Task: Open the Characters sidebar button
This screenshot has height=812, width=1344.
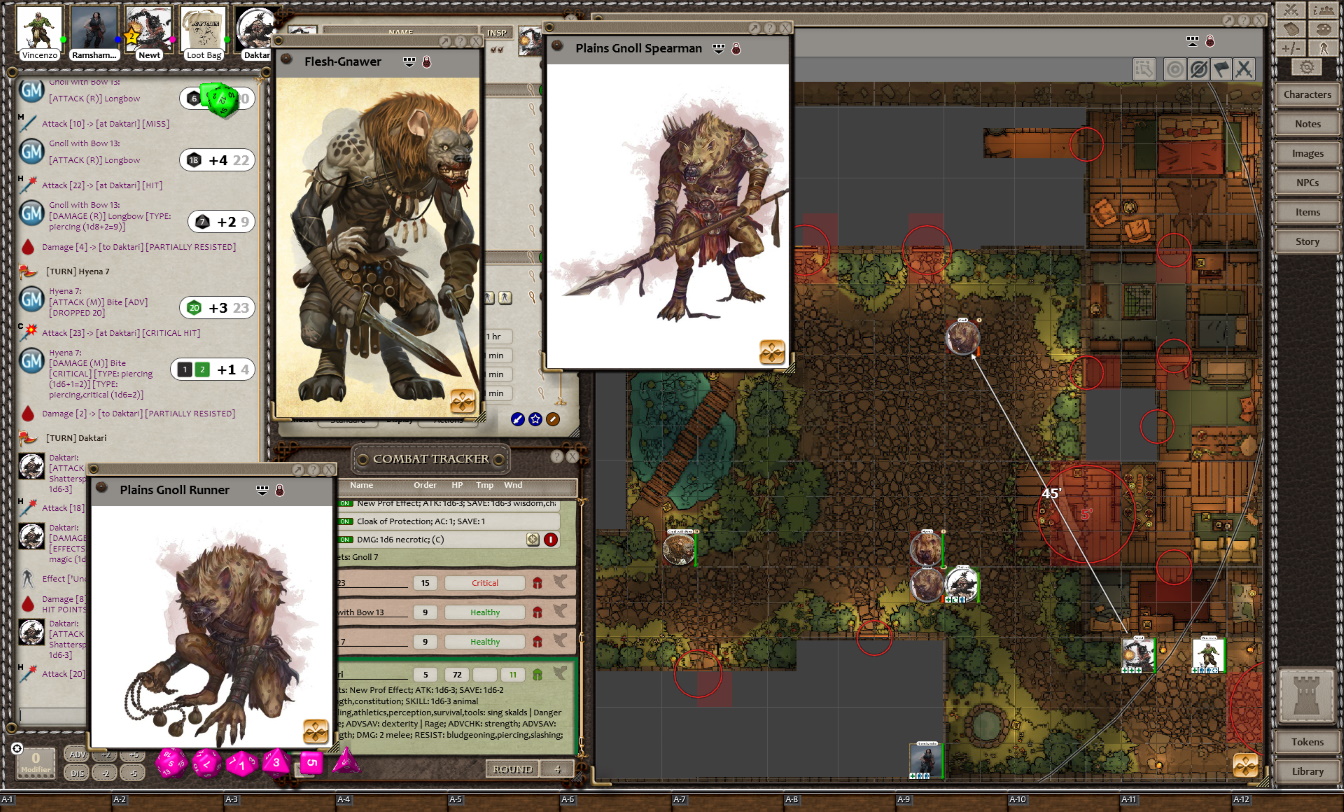Action: (x=1307, y=94)
